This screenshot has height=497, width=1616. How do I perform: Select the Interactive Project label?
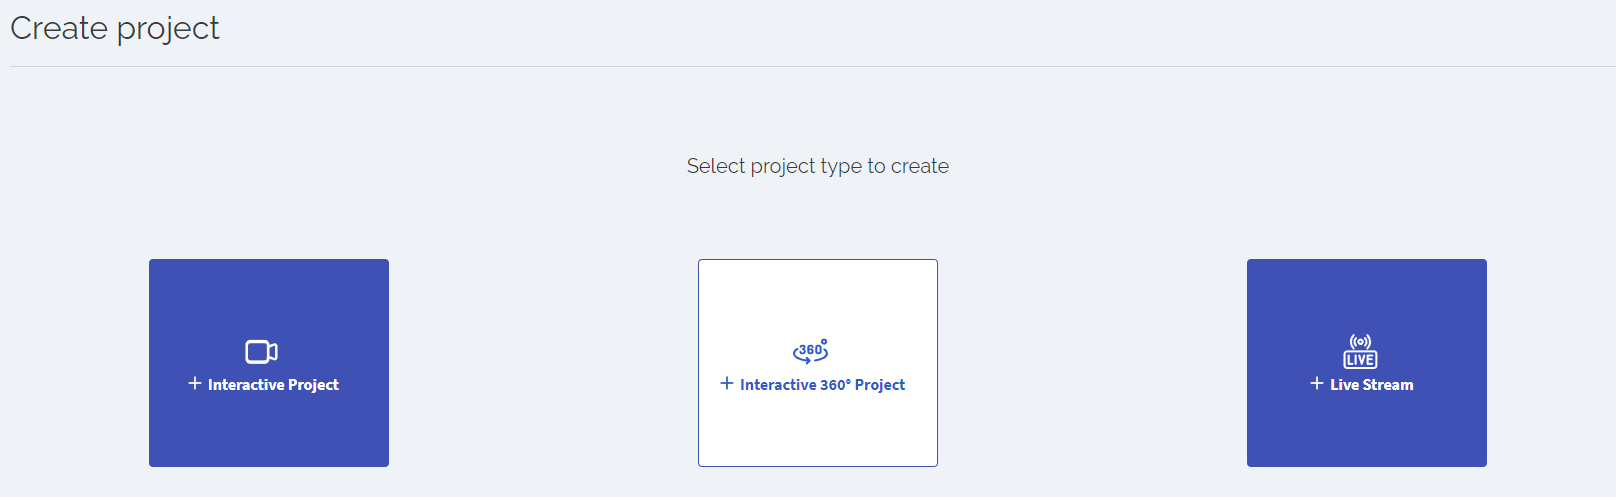click(273, 385)
